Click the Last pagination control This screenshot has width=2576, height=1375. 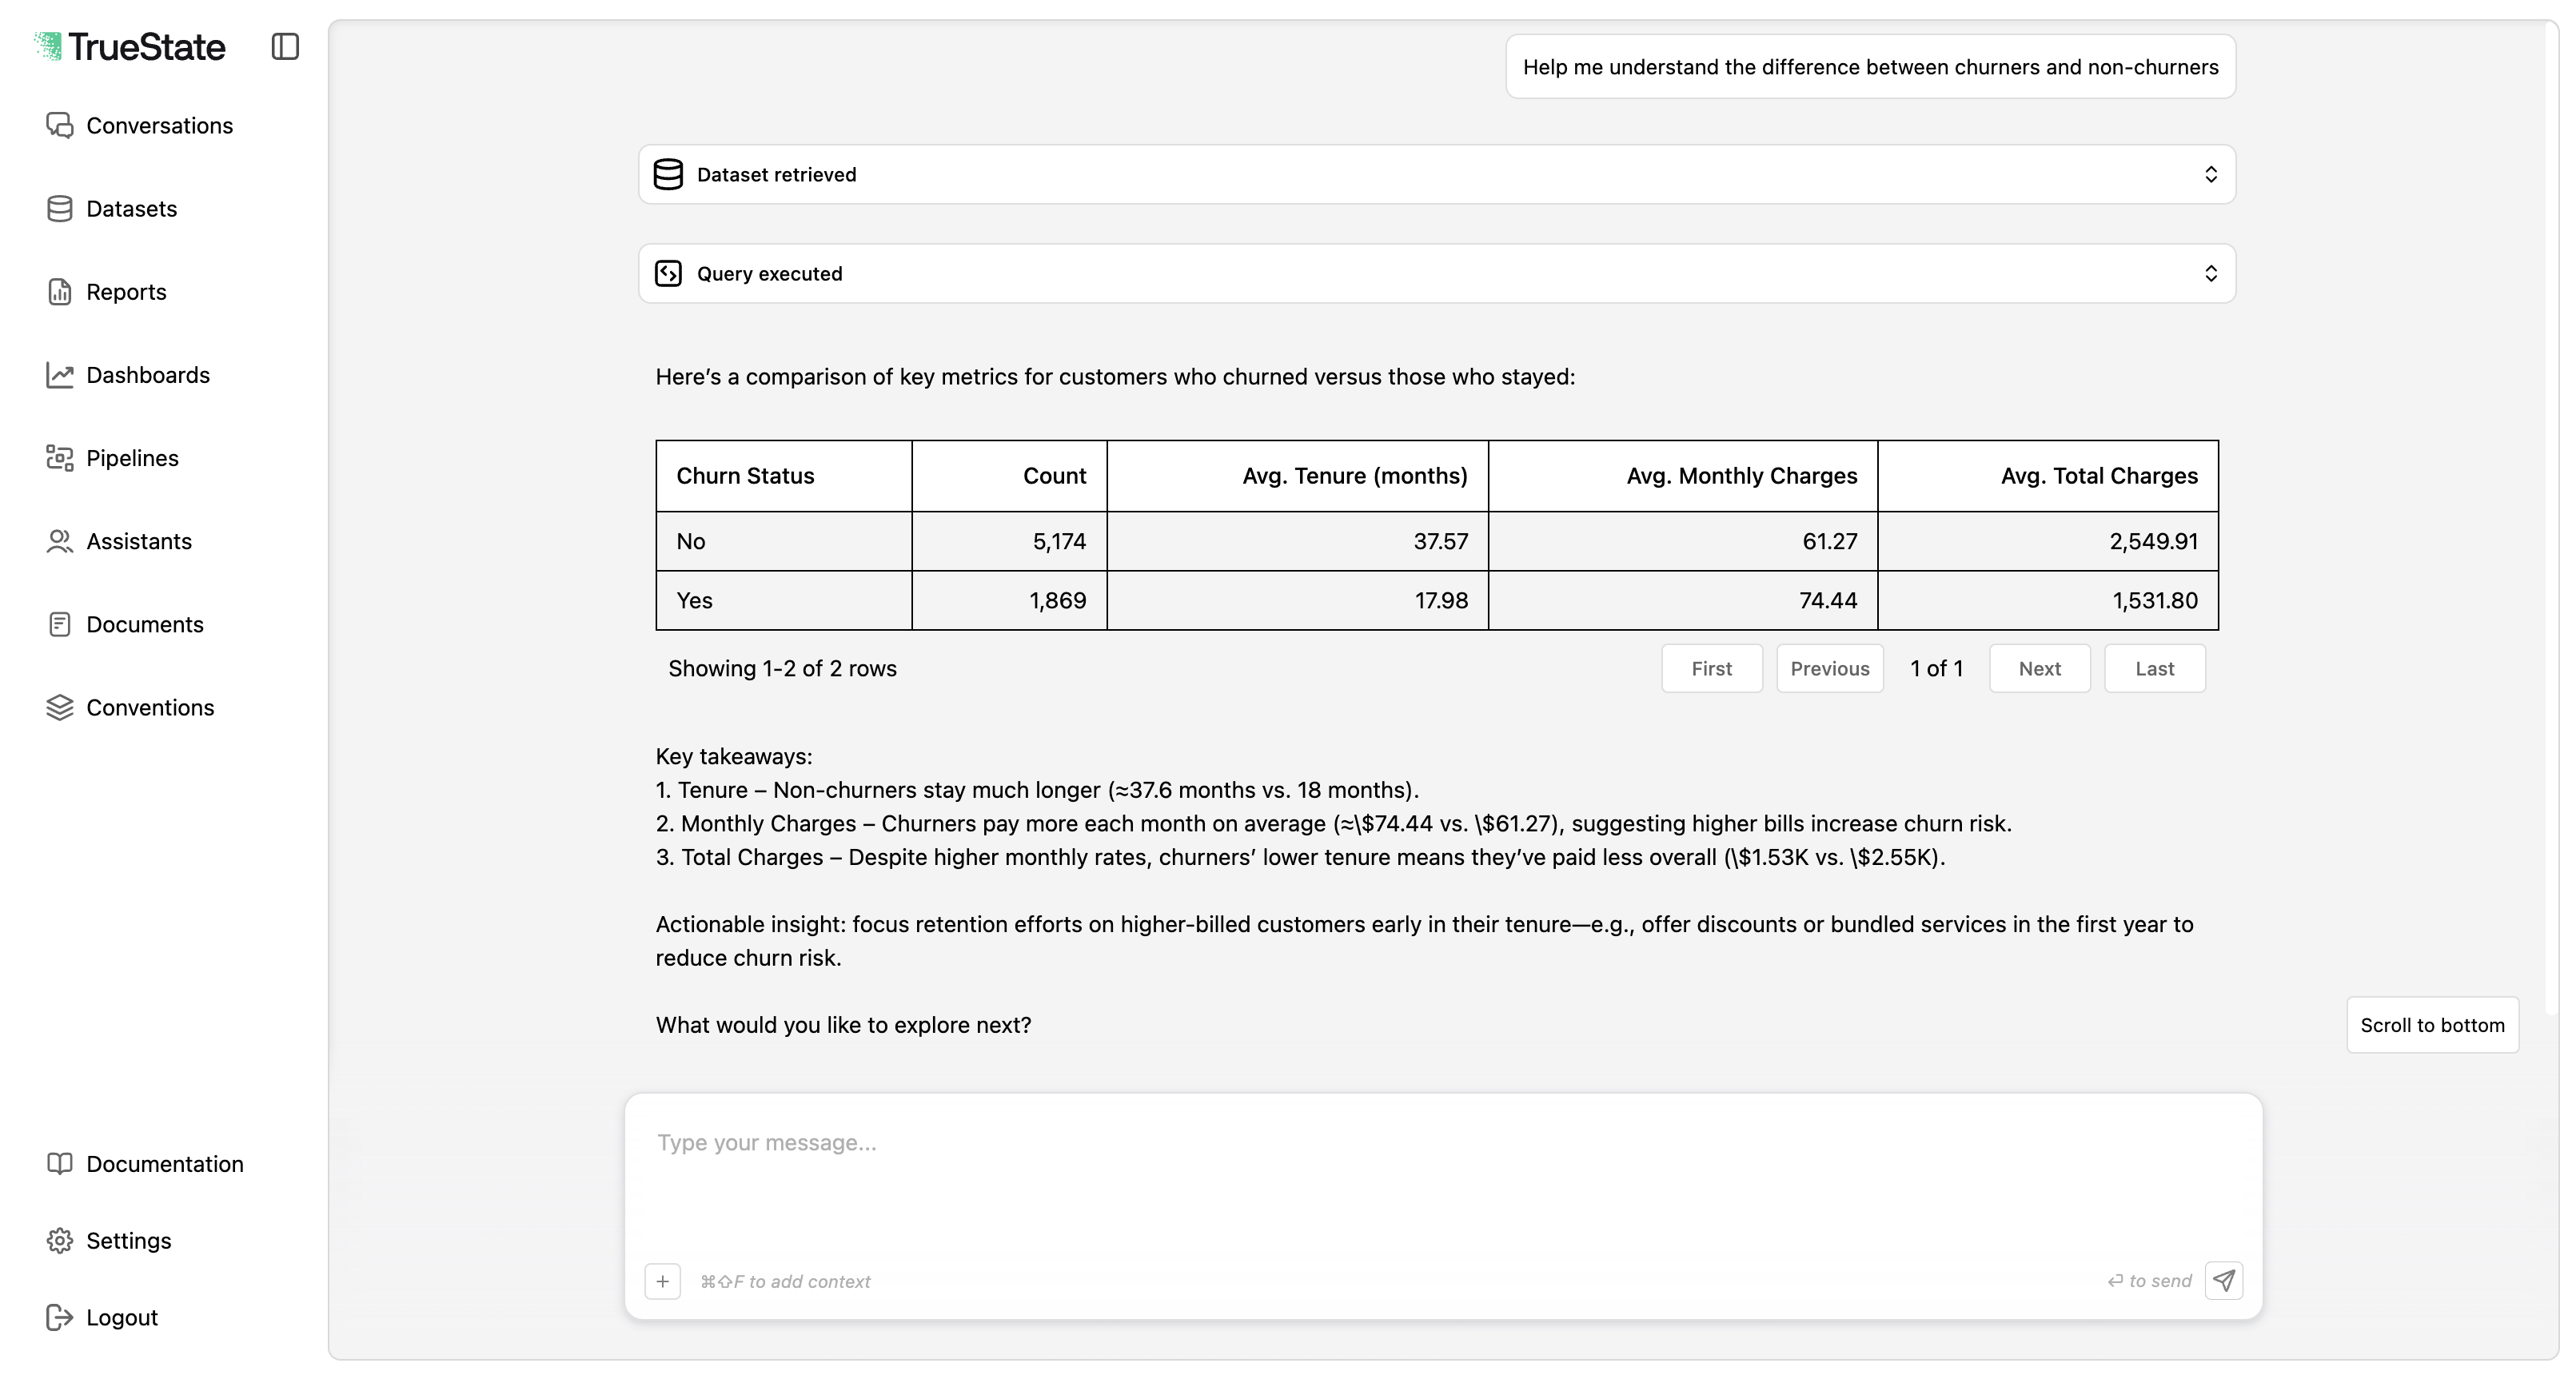2155,668
